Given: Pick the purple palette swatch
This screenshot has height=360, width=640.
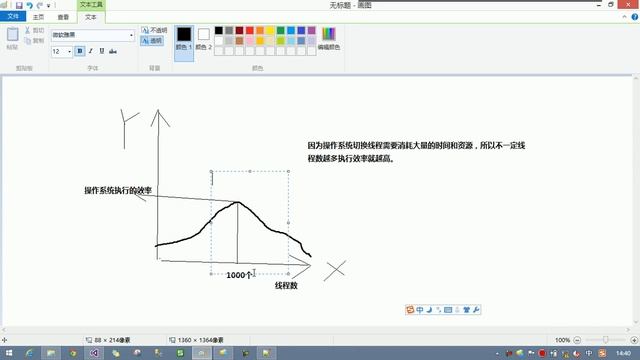Looking at the screenshot, I should [311, 30].
